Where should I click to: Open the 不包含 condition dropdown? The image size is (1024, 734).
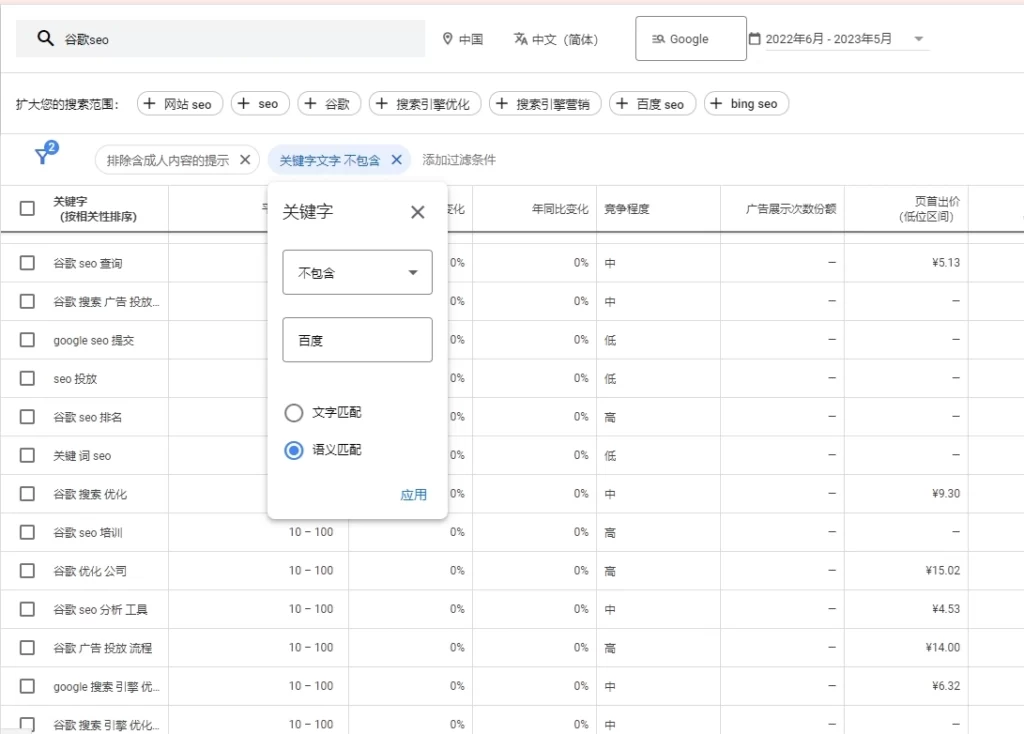(x=357, y=272)
